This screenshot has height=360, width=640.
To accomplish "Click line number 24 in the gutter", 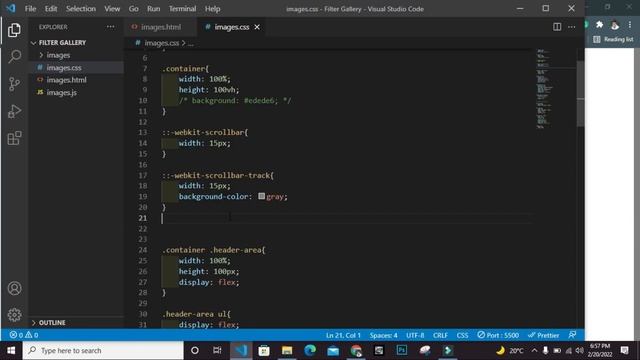I will coord(142,250).
